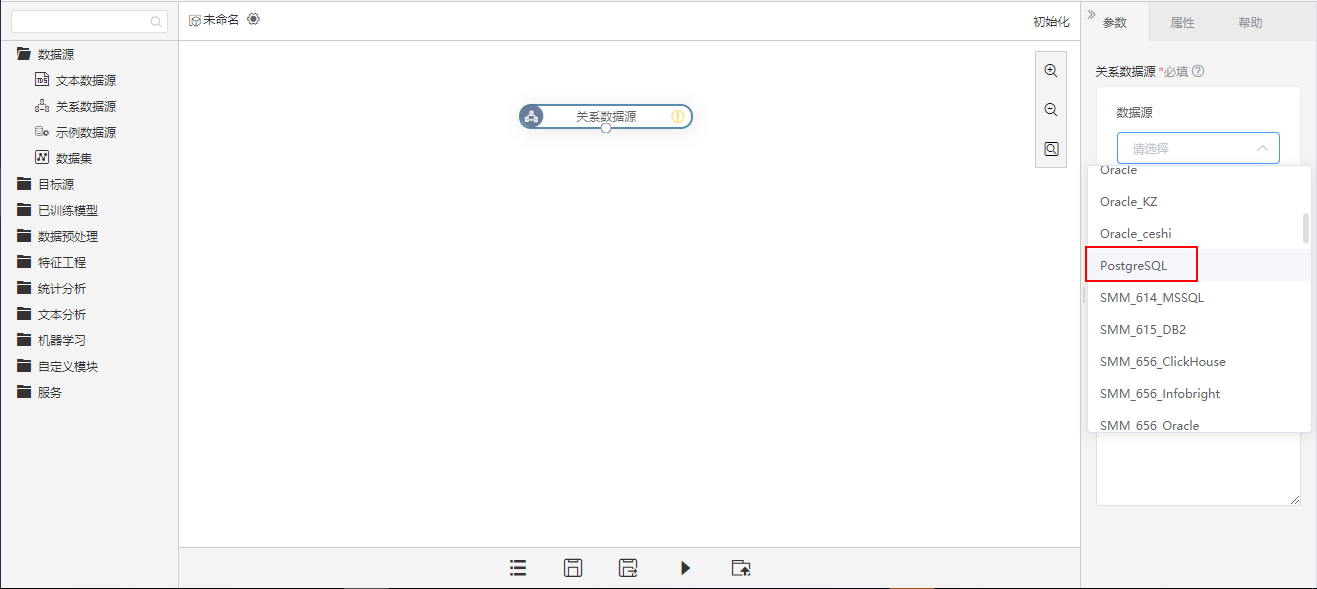
Task: Click the search magnifier icon in sidebar
Action: 156,21
